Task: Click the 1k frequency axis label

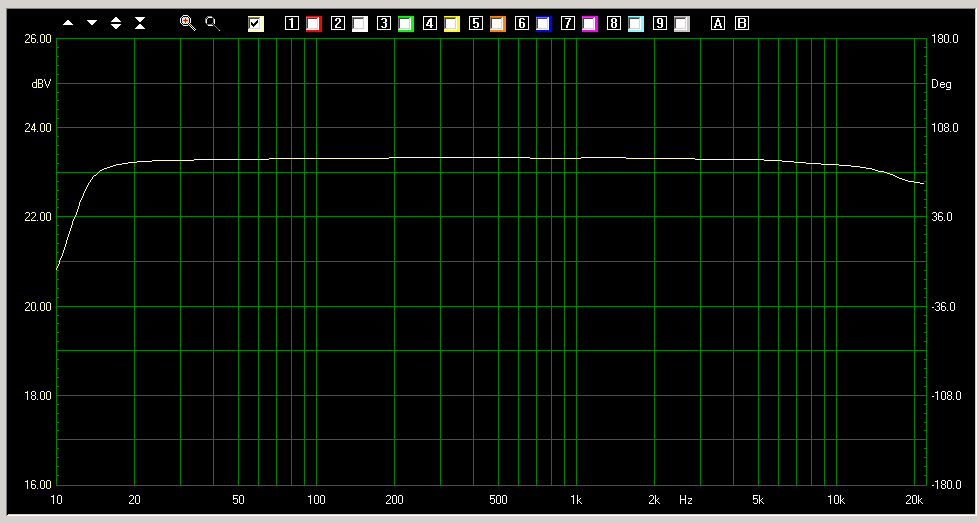Action: 576,500
